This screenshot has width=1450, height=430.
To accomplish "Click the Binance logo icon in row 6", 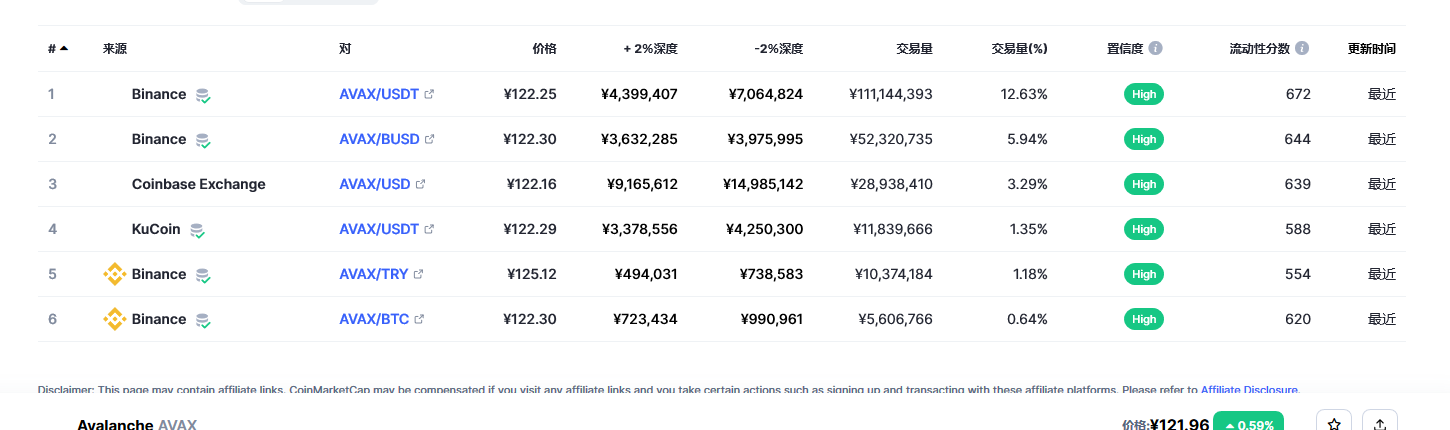I will (115, 319).
